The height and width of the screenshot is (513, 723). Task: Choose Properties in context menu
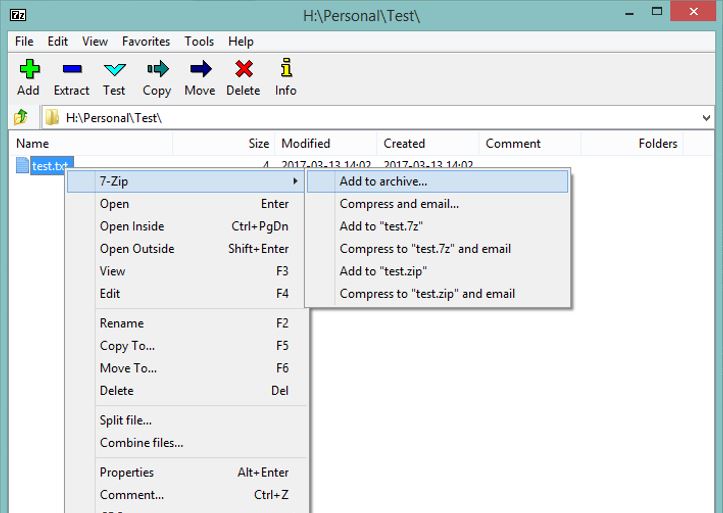click(187, 472)
